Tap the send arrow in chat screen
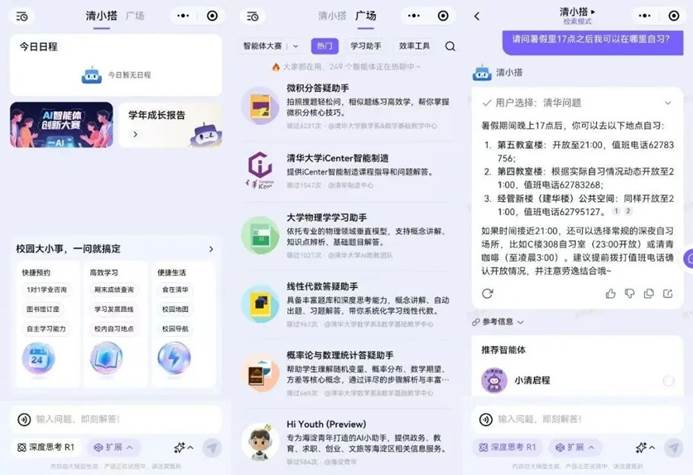This screenshot has width=693, height=475. [x=674, y=448]
